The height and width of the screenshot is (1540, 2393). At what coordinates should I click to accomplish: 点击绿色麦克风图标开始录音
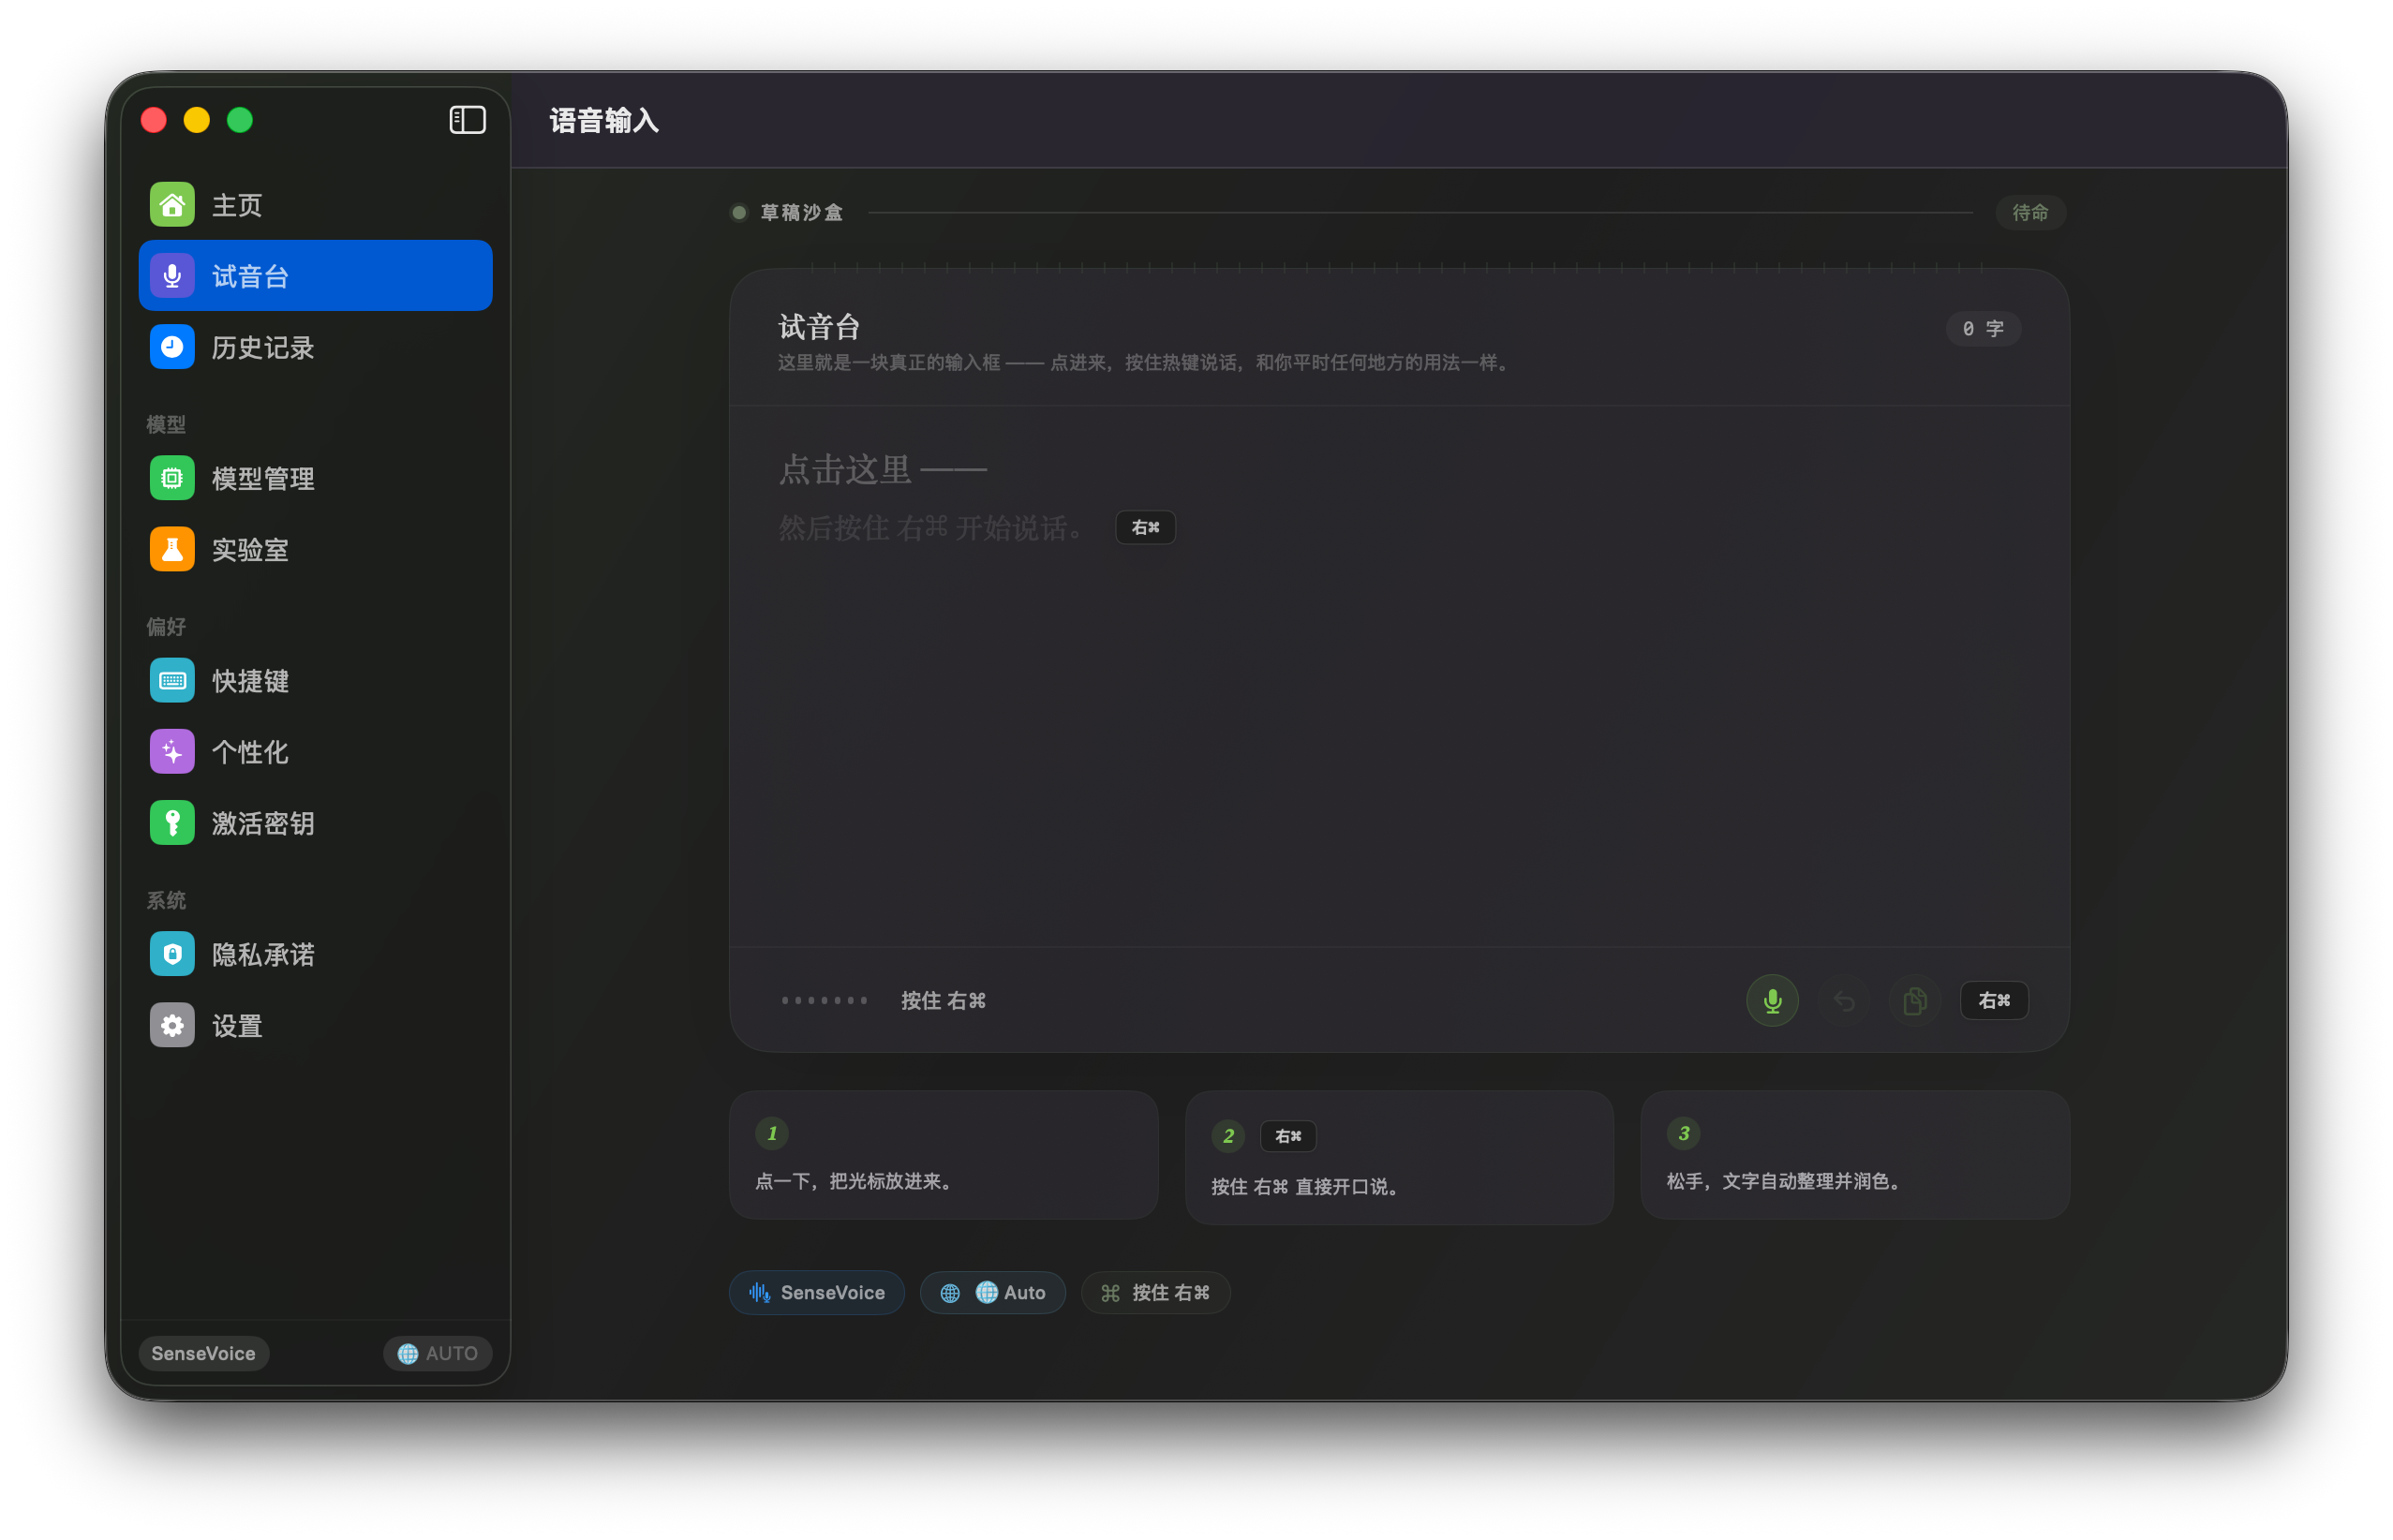pyautogui.click(x=1772, y=1000)
